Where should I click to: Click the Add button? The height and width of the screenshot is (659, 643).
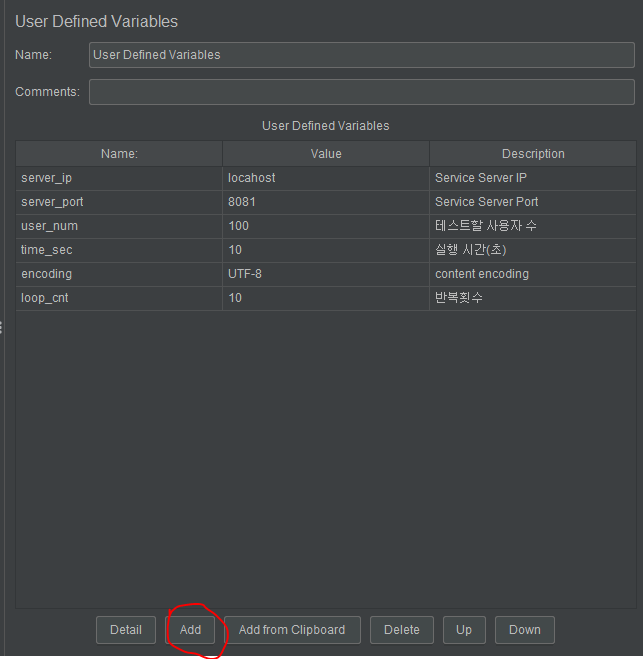(190, 630)
